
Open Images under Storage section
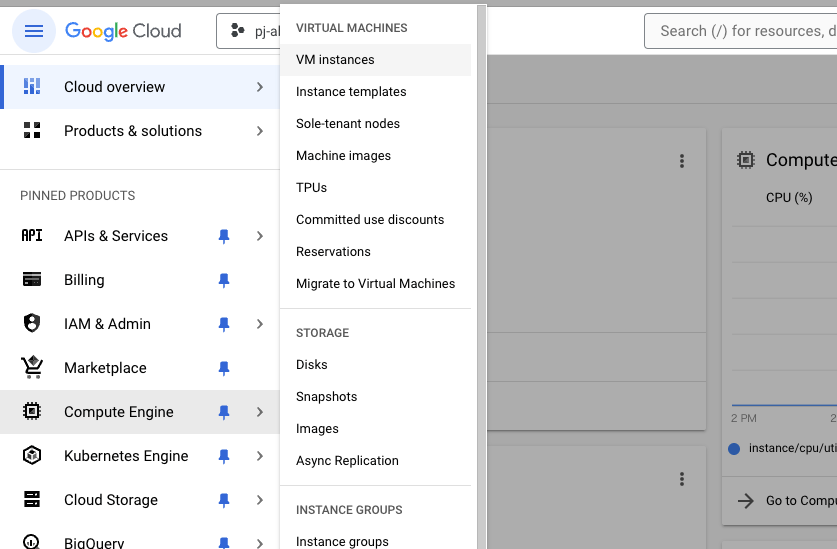(x=375, y=429)
